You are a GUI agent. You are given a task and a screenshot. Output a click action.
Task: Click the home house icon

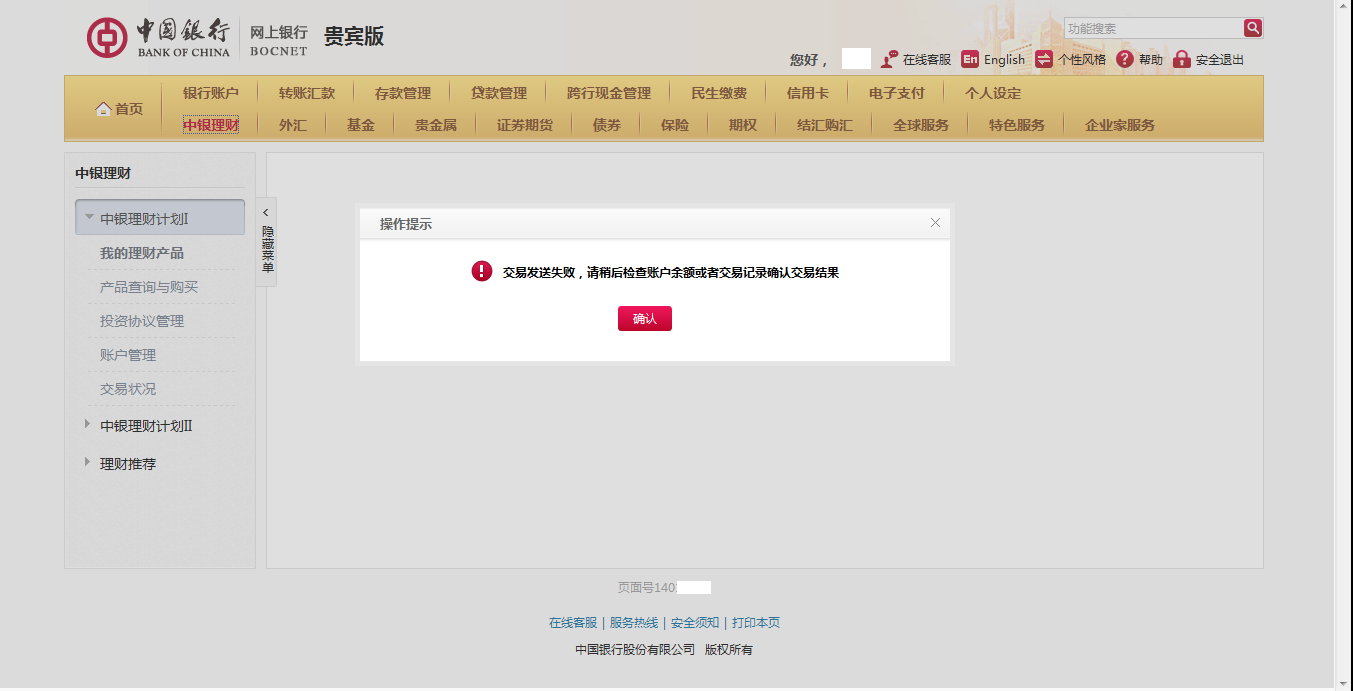[103, 109]
